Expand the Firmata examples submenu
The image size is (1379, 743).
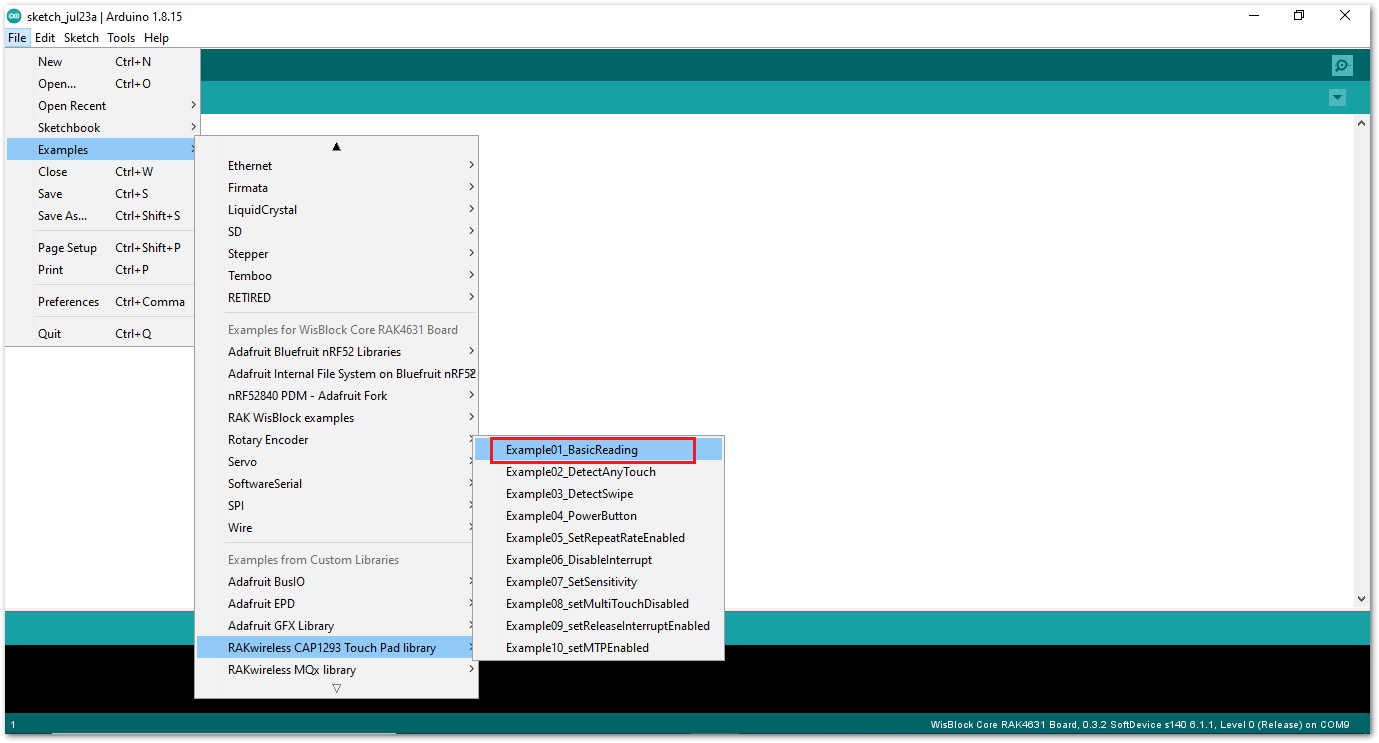click(337, 188)
